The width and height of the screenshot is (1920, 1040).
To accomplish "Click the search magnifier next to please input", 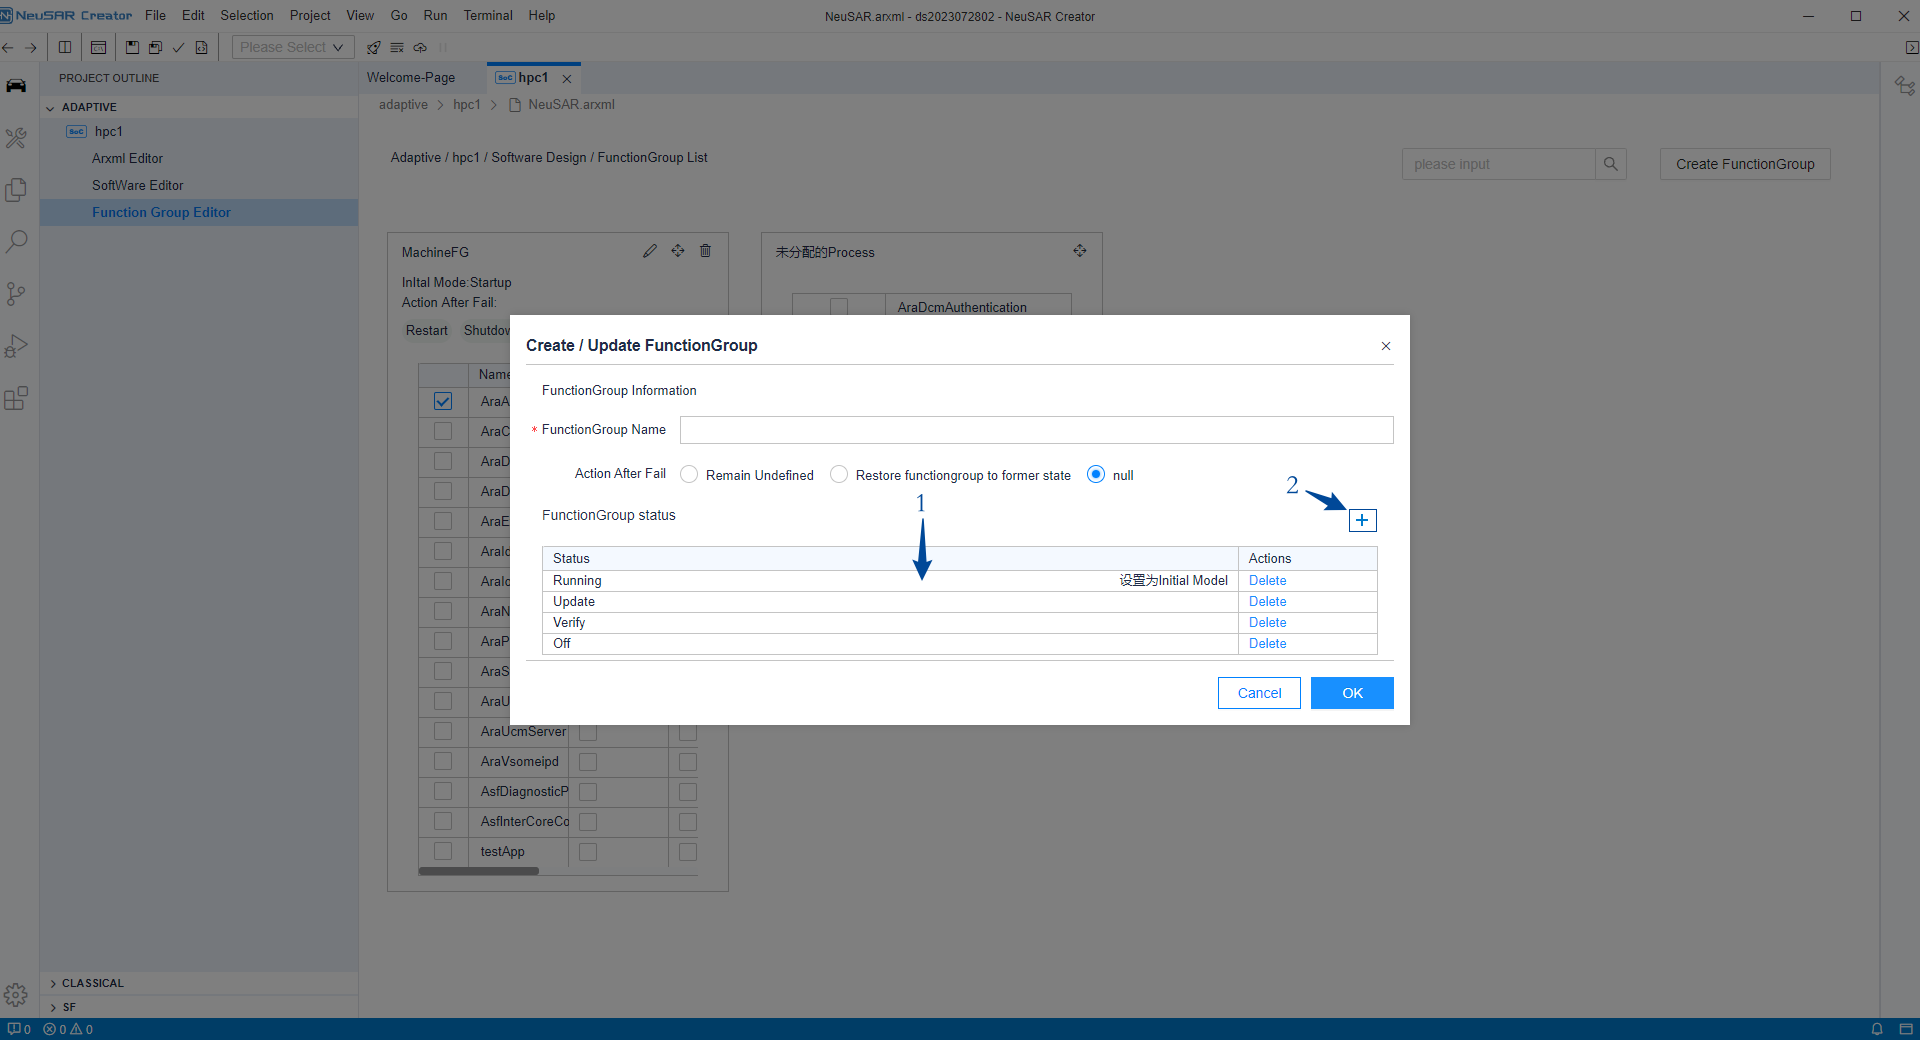I will coord(1610,164).
